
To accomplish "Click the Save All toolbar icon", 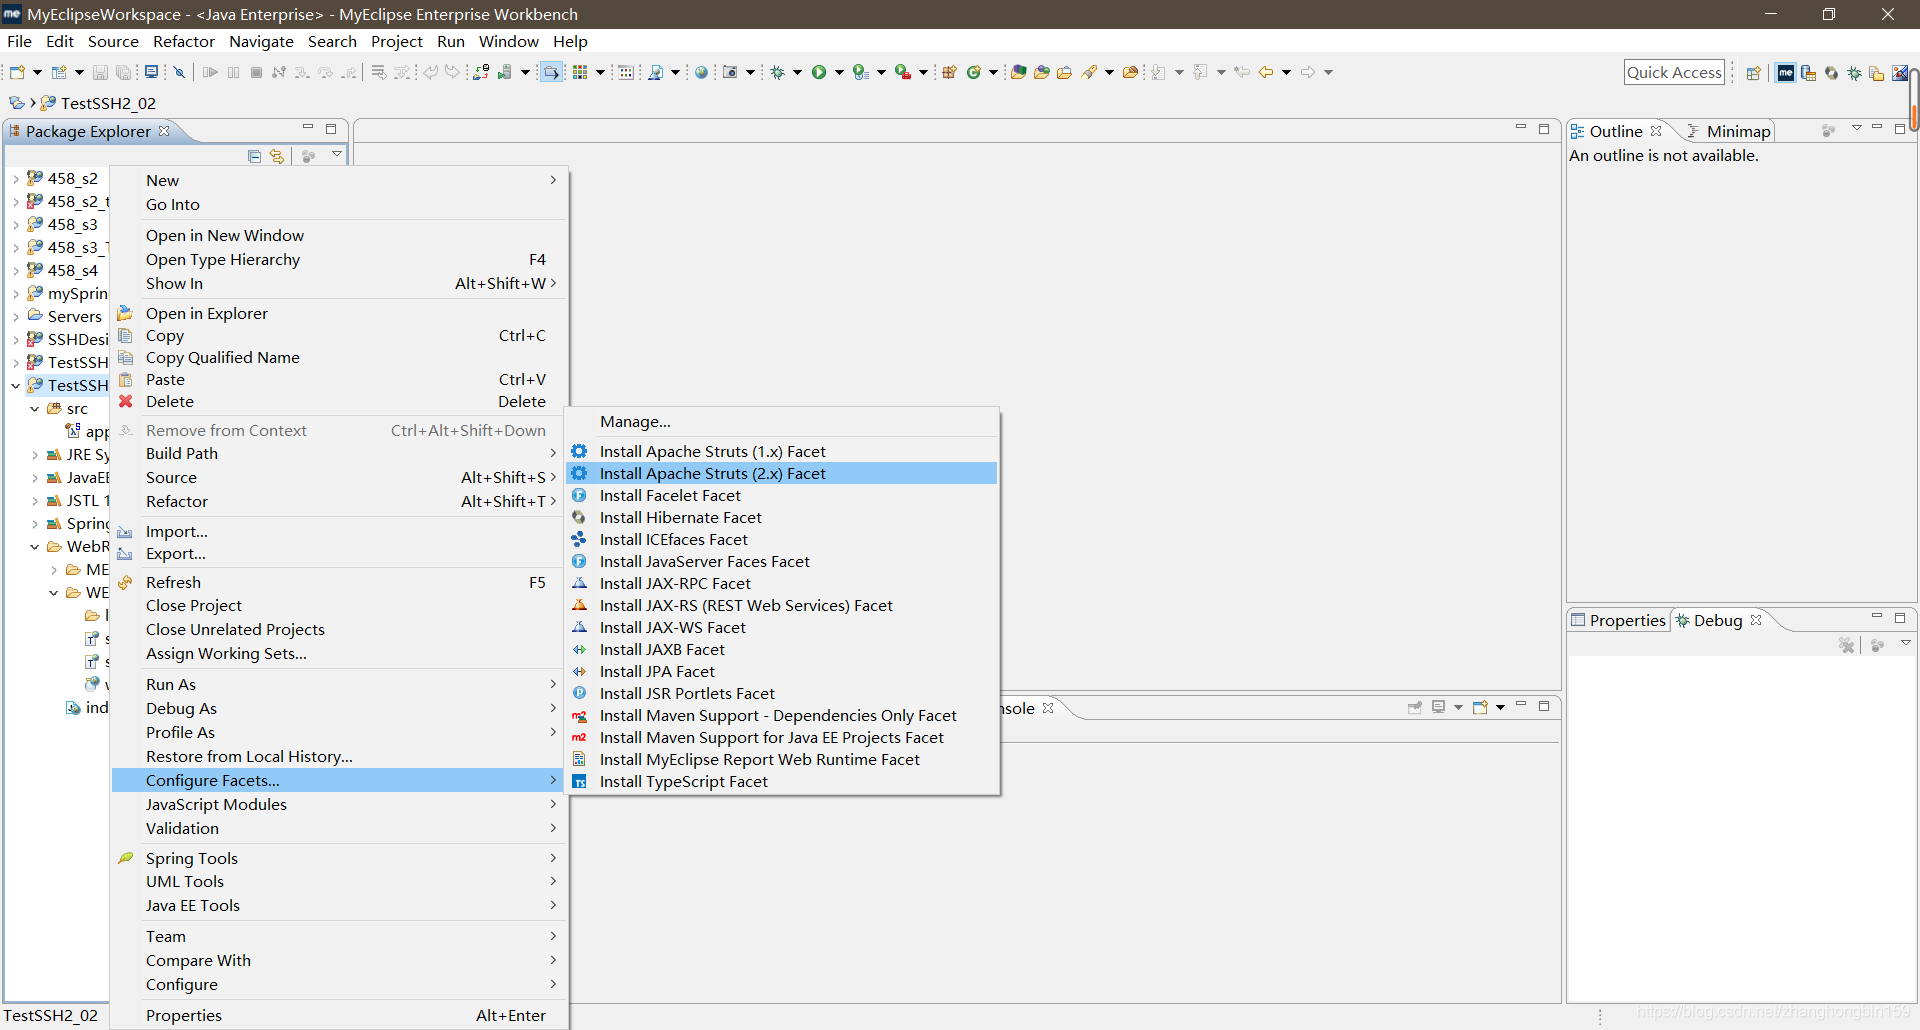I will click(x=123, y=72).
